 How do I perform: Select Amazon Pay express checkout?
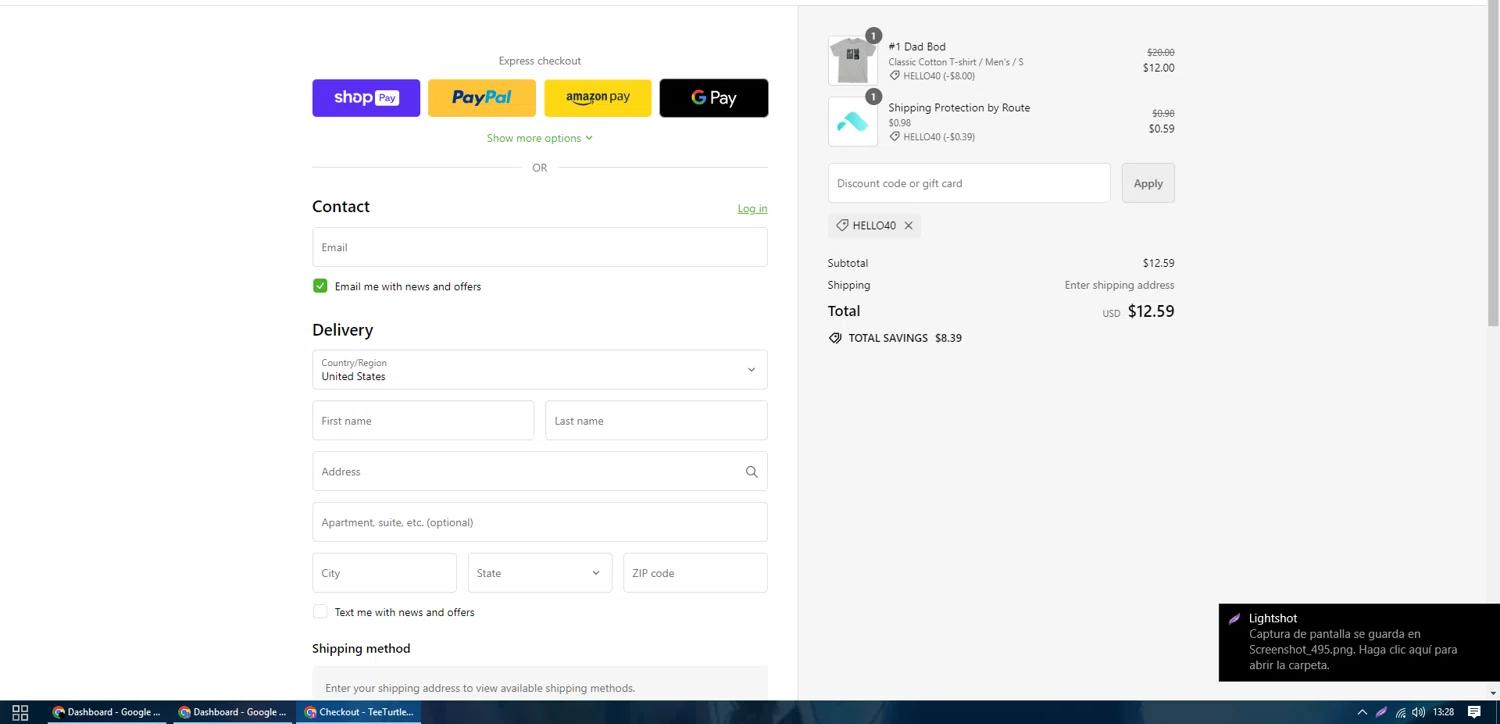click(598, 98)
